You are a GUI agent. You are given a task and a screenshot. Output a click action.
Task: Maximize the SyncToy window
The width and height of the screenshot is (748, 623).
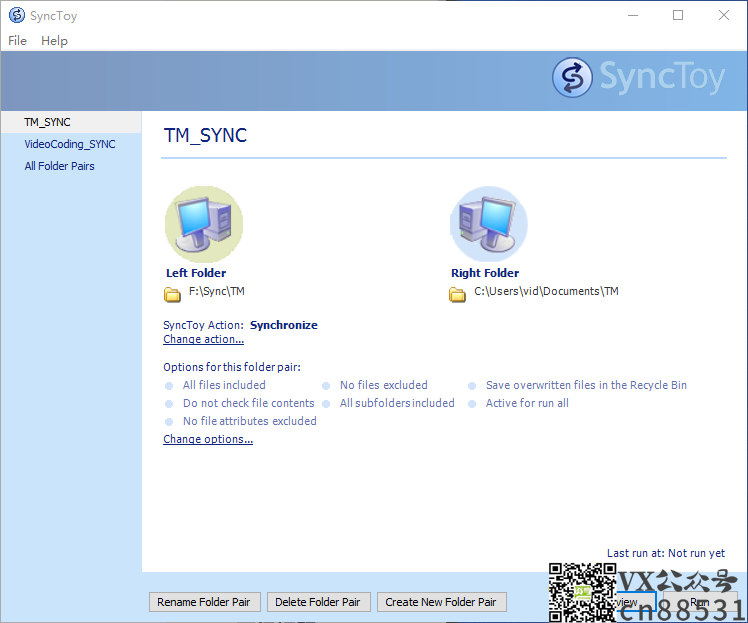coord(678,16)
